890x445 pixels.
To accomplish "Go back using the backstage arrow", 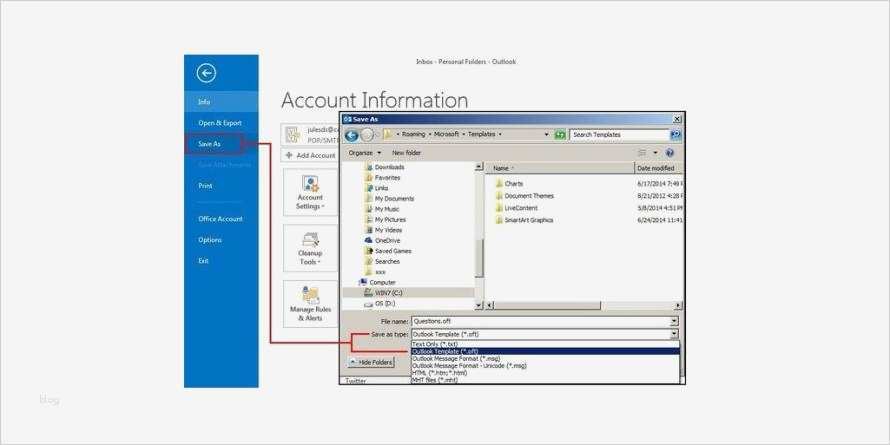I will [x=206, y=73].
